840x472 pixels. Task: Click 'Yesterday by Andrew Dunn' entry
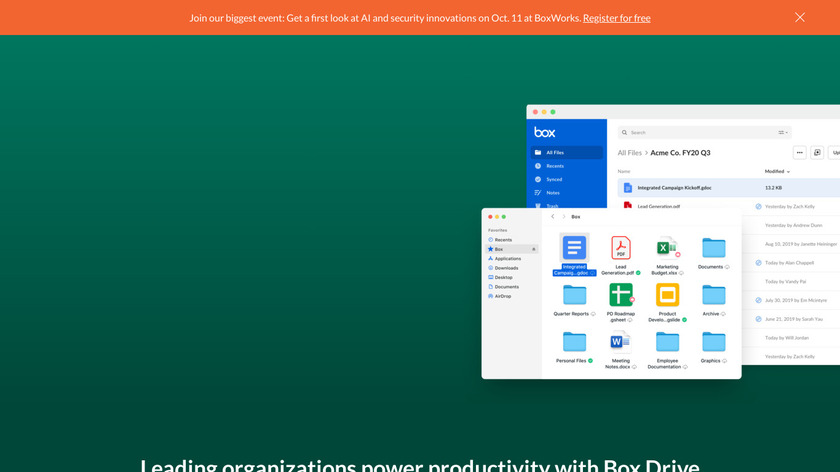tap(793, 226)
